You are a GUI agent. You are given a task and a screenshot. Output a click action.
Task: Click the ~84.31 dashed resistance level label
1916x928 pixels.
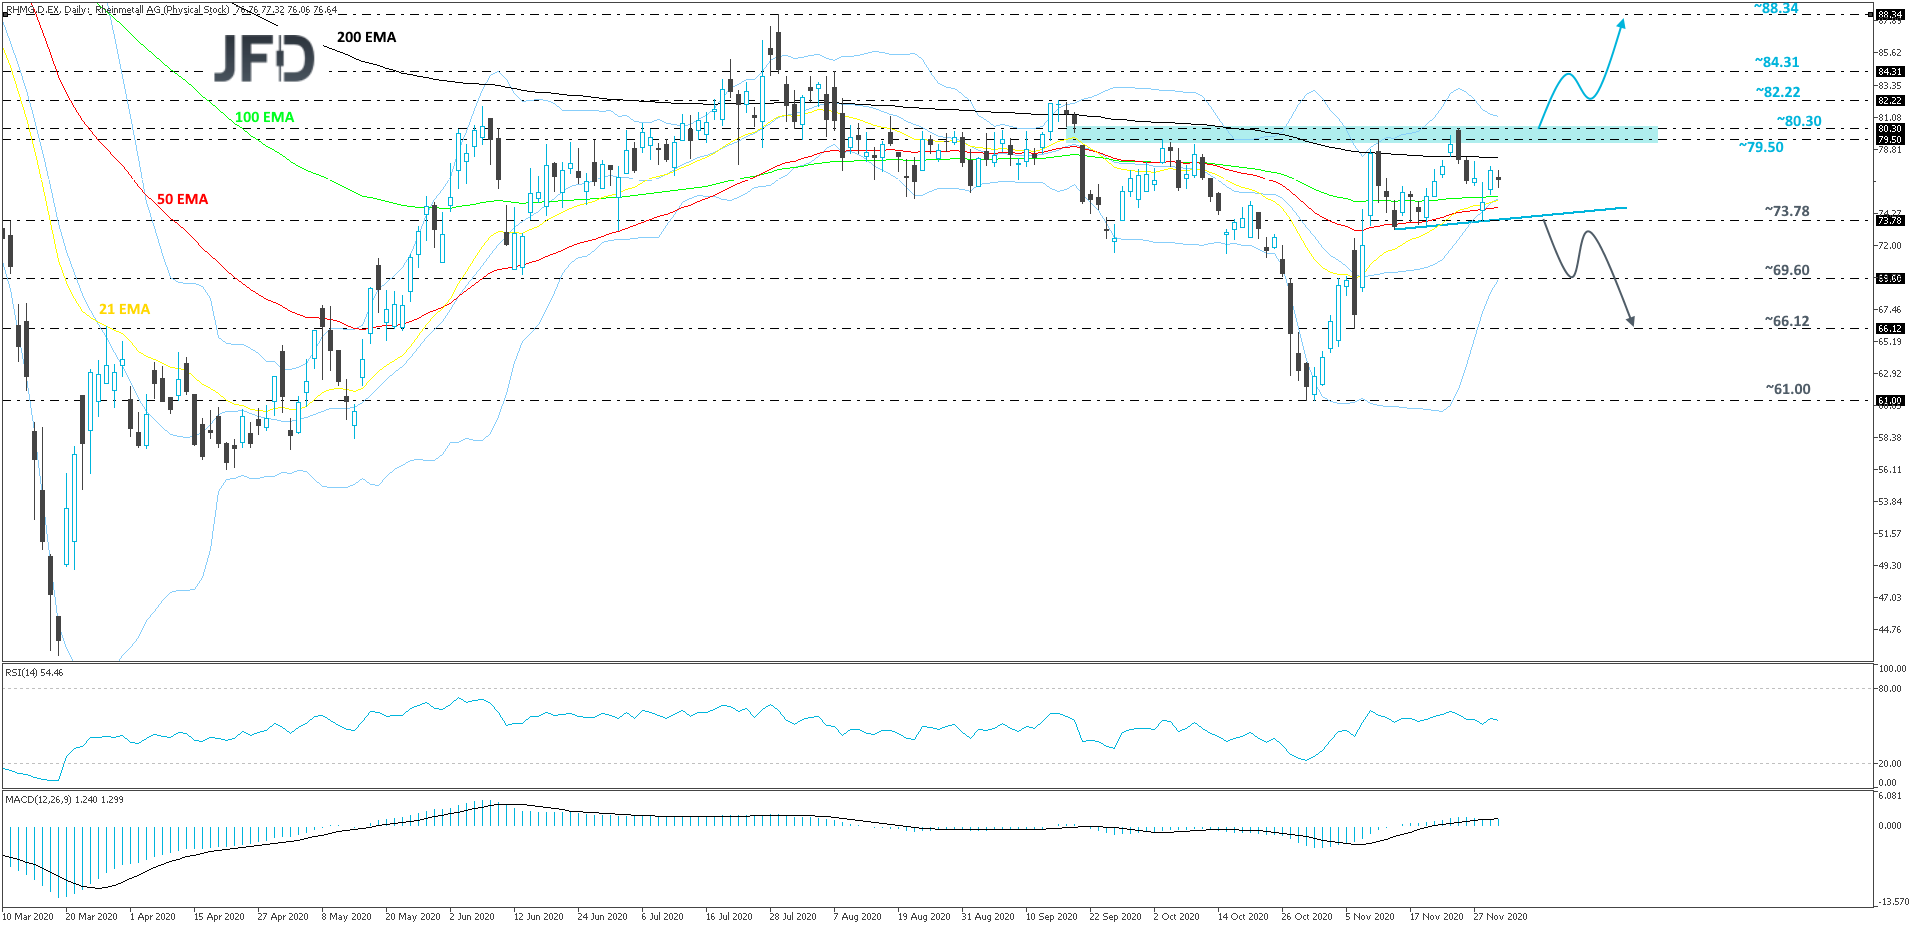(1775, 62)
